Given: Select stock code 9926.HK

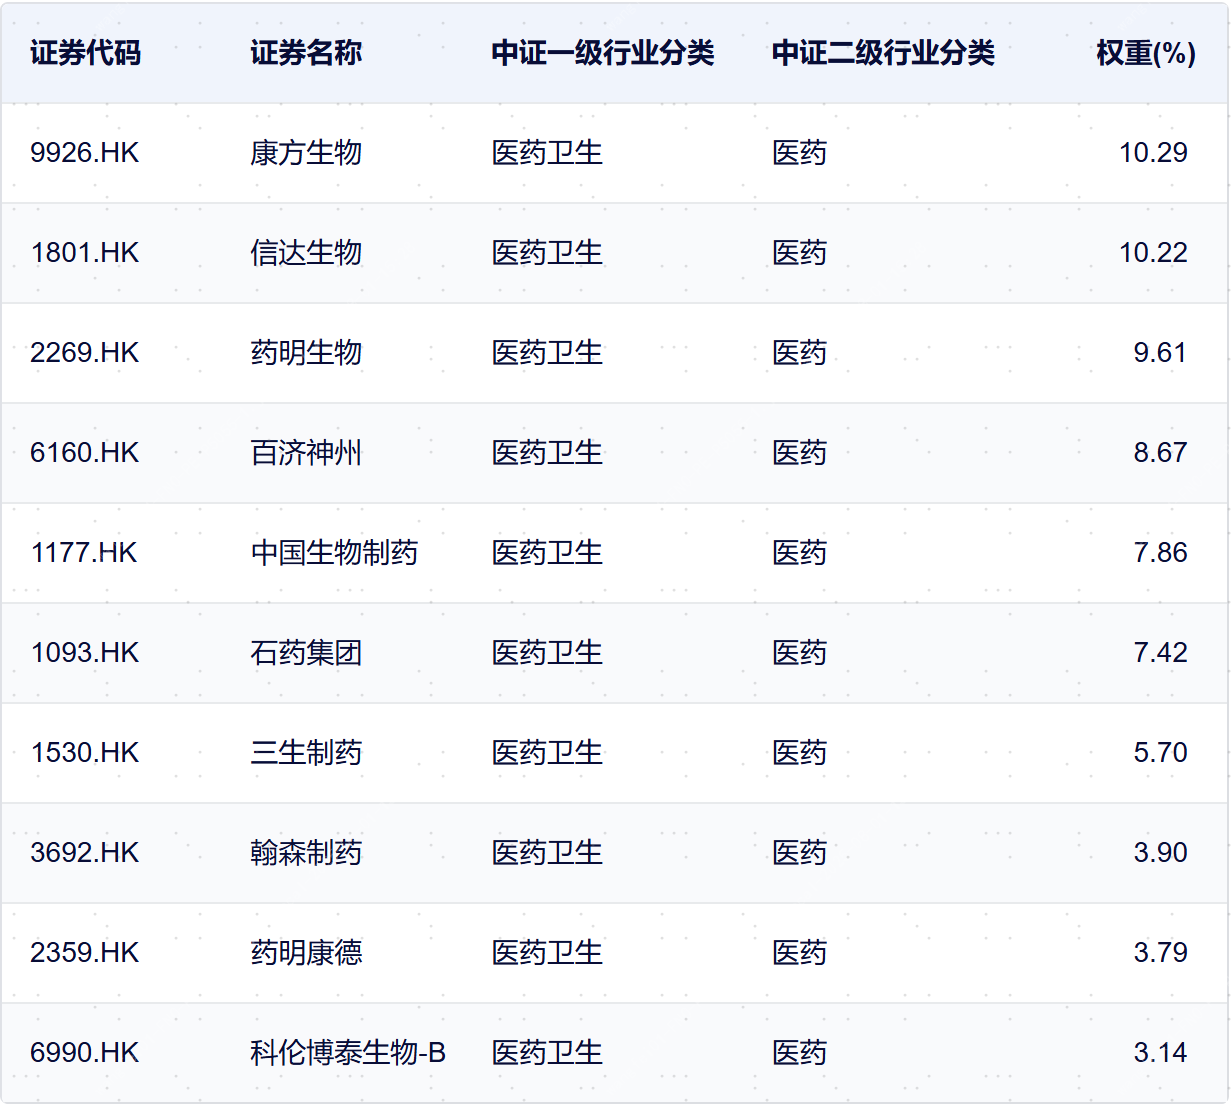Looking at the screenshot, I should tap(85, 153).
